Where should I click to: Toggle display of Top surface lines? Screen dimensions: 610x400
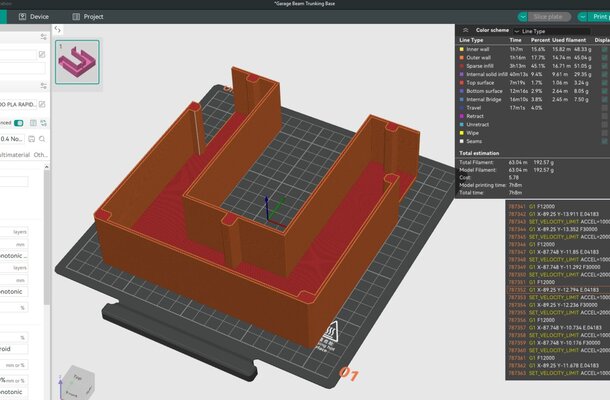[604, 83]
